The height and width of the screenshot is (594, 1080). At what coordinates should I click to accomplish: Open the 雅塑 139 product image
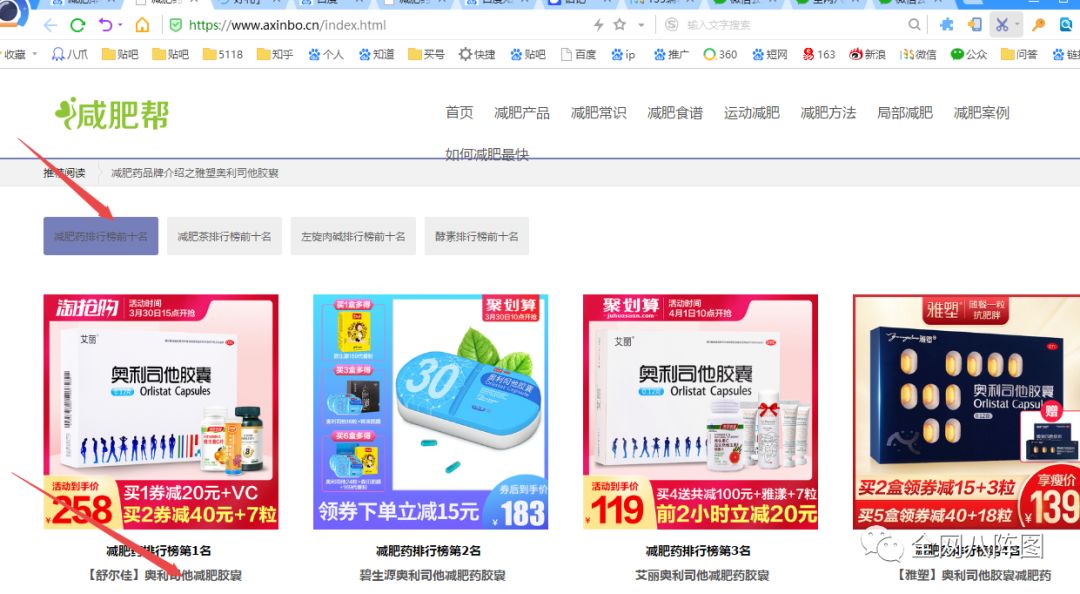point(966,412)
